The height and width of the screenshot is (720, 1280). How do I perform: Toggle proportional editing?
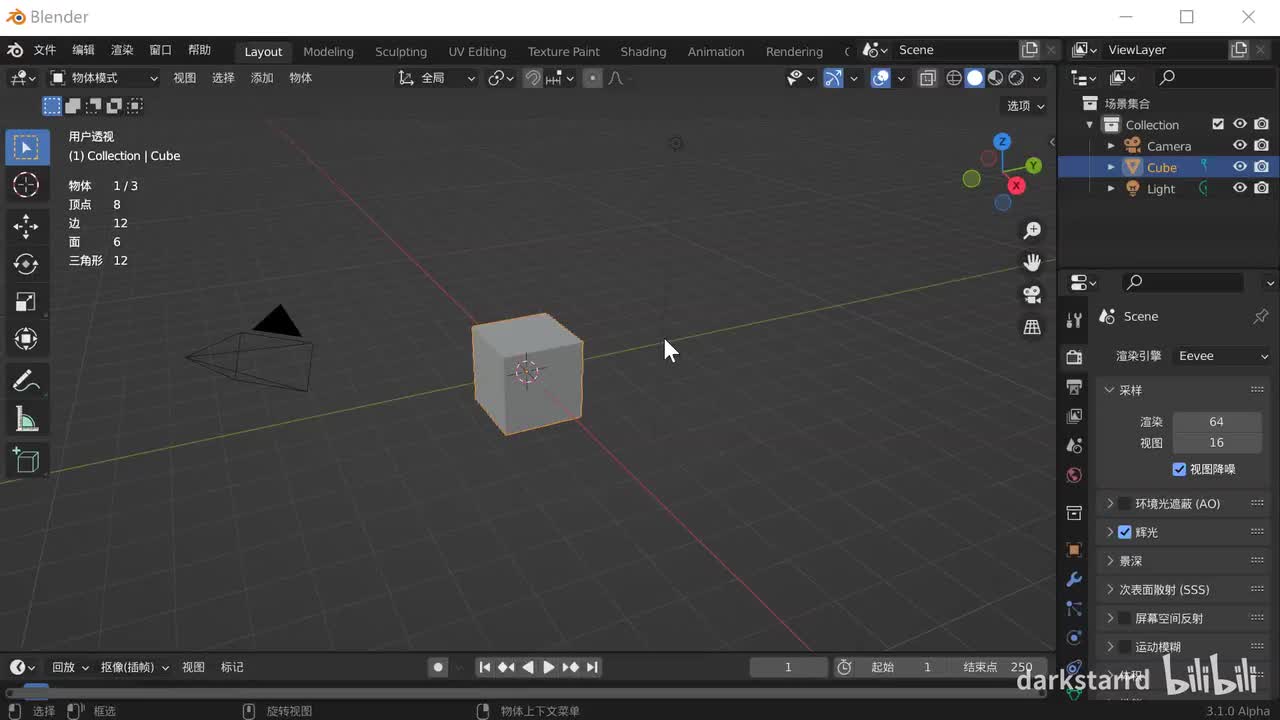click(x=593, y=78)
